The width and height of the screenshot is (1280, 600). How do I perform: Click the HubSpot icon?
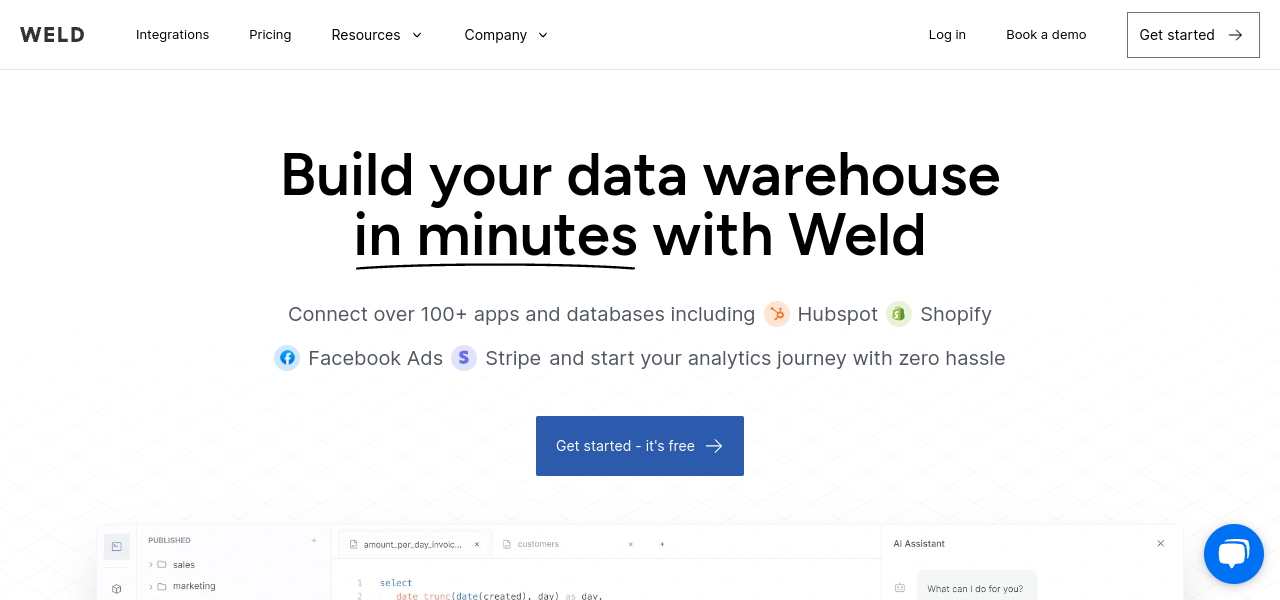tap(777, 314)
